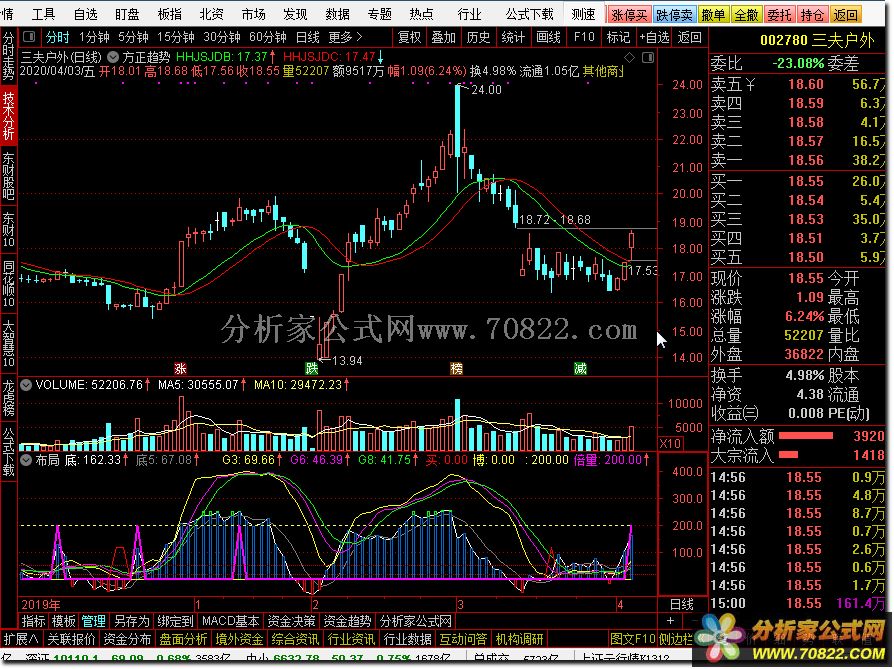
Task: Toggle the 叠加 overlay option
Action: [x=442, y=37]
